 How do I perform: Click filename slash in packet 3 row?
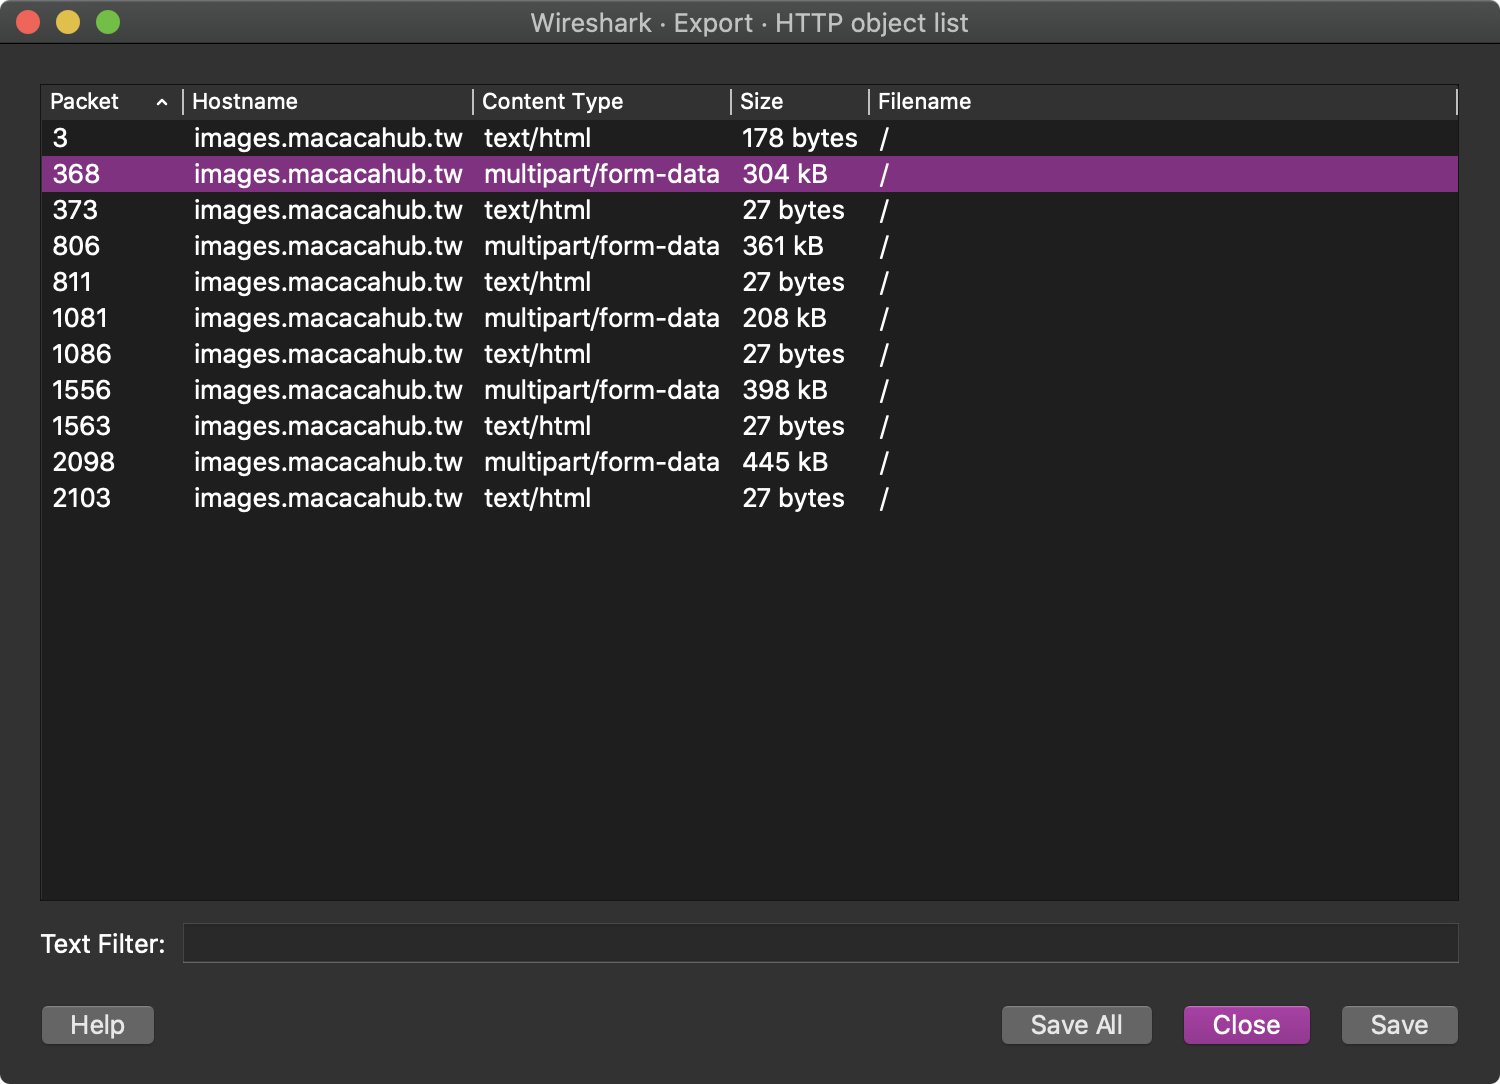[884, 138]
